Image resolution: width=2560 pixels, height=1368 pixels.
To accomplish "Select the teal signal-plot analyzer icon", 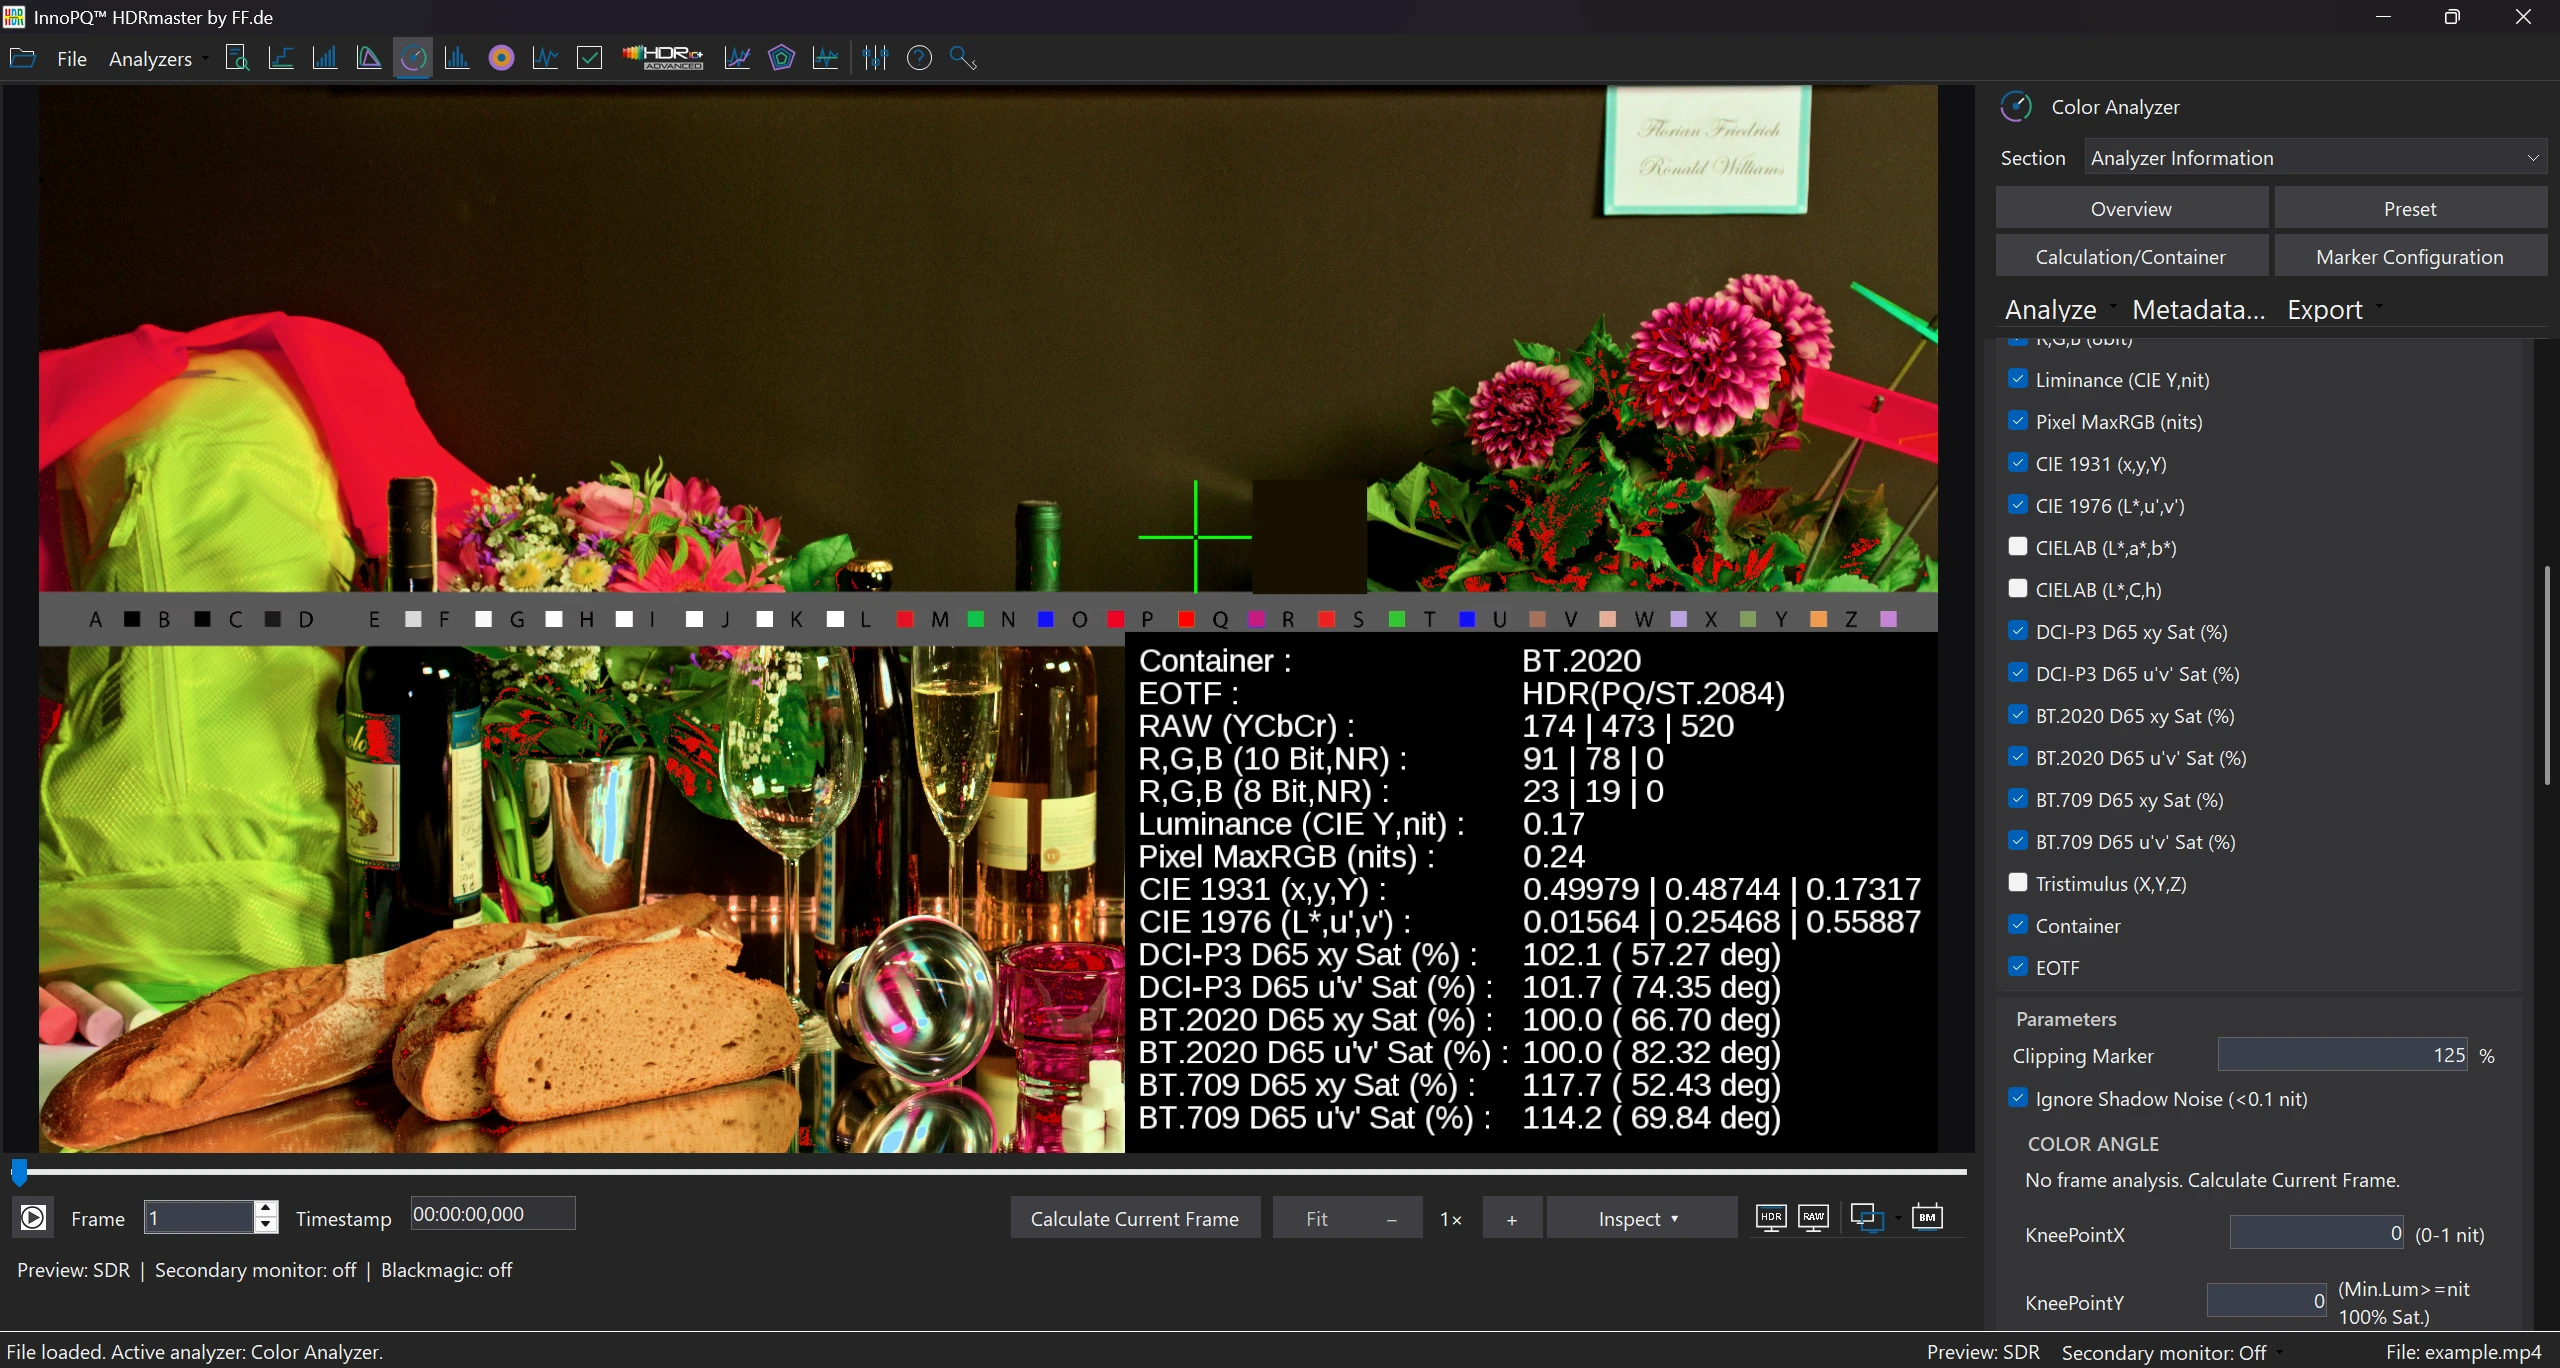I will pyautogui.click(x=825, y=58).
